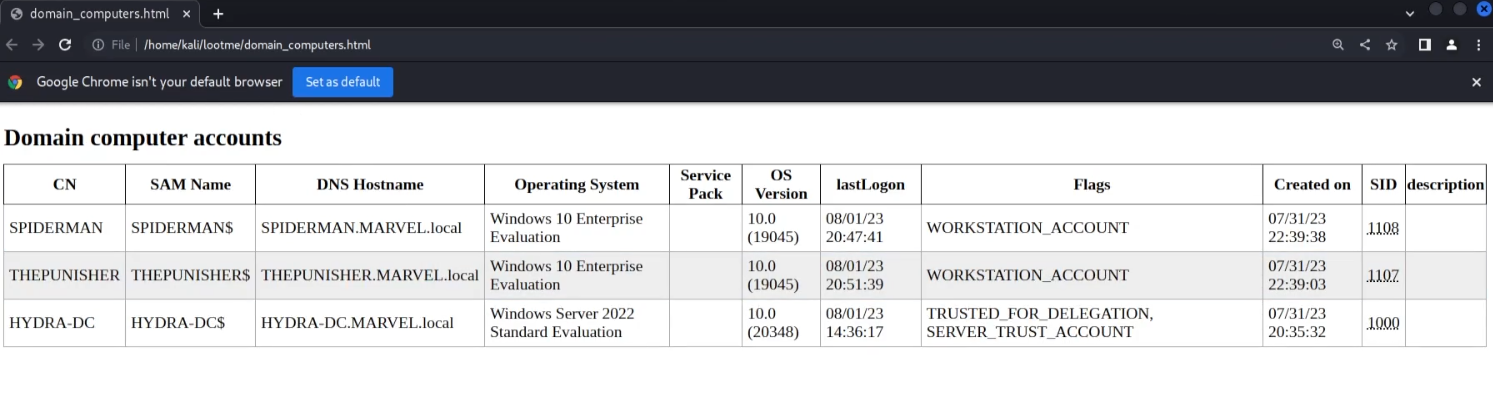Click the address bar file path
Screen dimensions: 1493x407
(257, 45)
